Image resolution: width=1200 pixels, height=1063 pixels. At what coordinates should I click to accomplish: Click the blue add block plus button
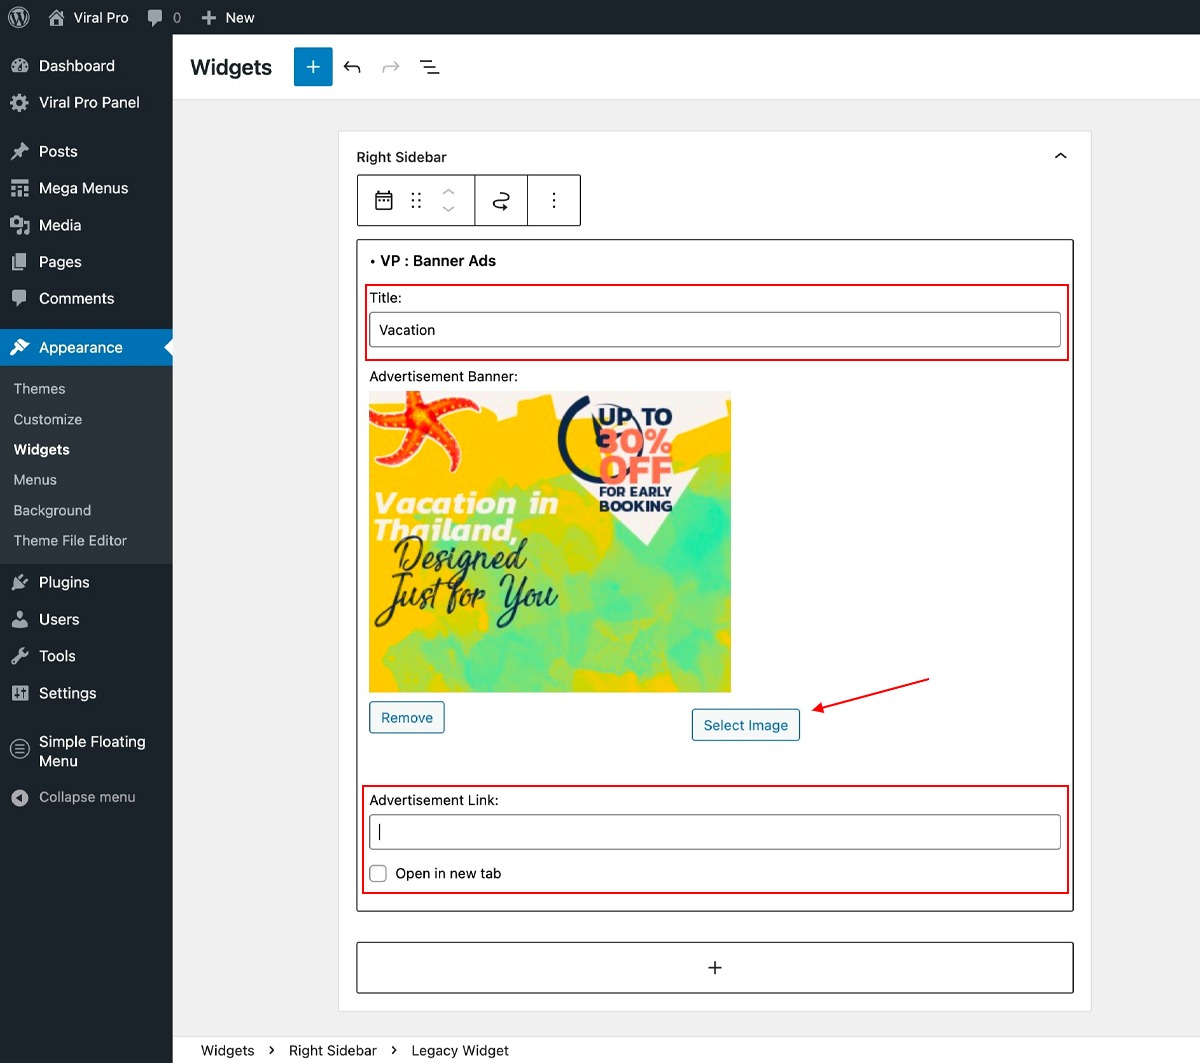[313, 67]
